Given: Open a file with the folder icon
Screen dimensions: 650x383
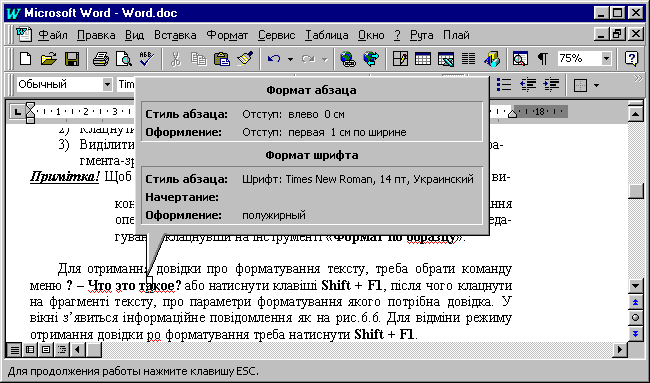Looking at the screenshot, I should click(x=49, y=59).
